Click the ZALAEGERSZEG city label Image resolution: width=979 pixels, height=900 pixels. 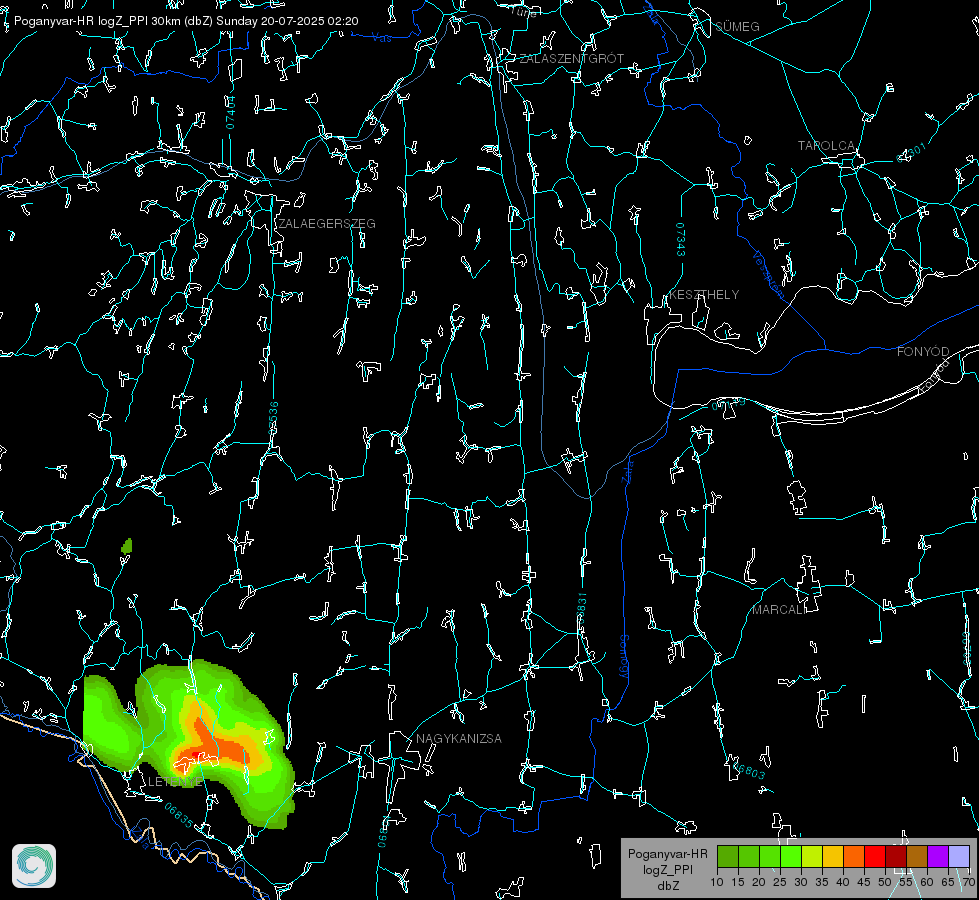coord(327,224)
